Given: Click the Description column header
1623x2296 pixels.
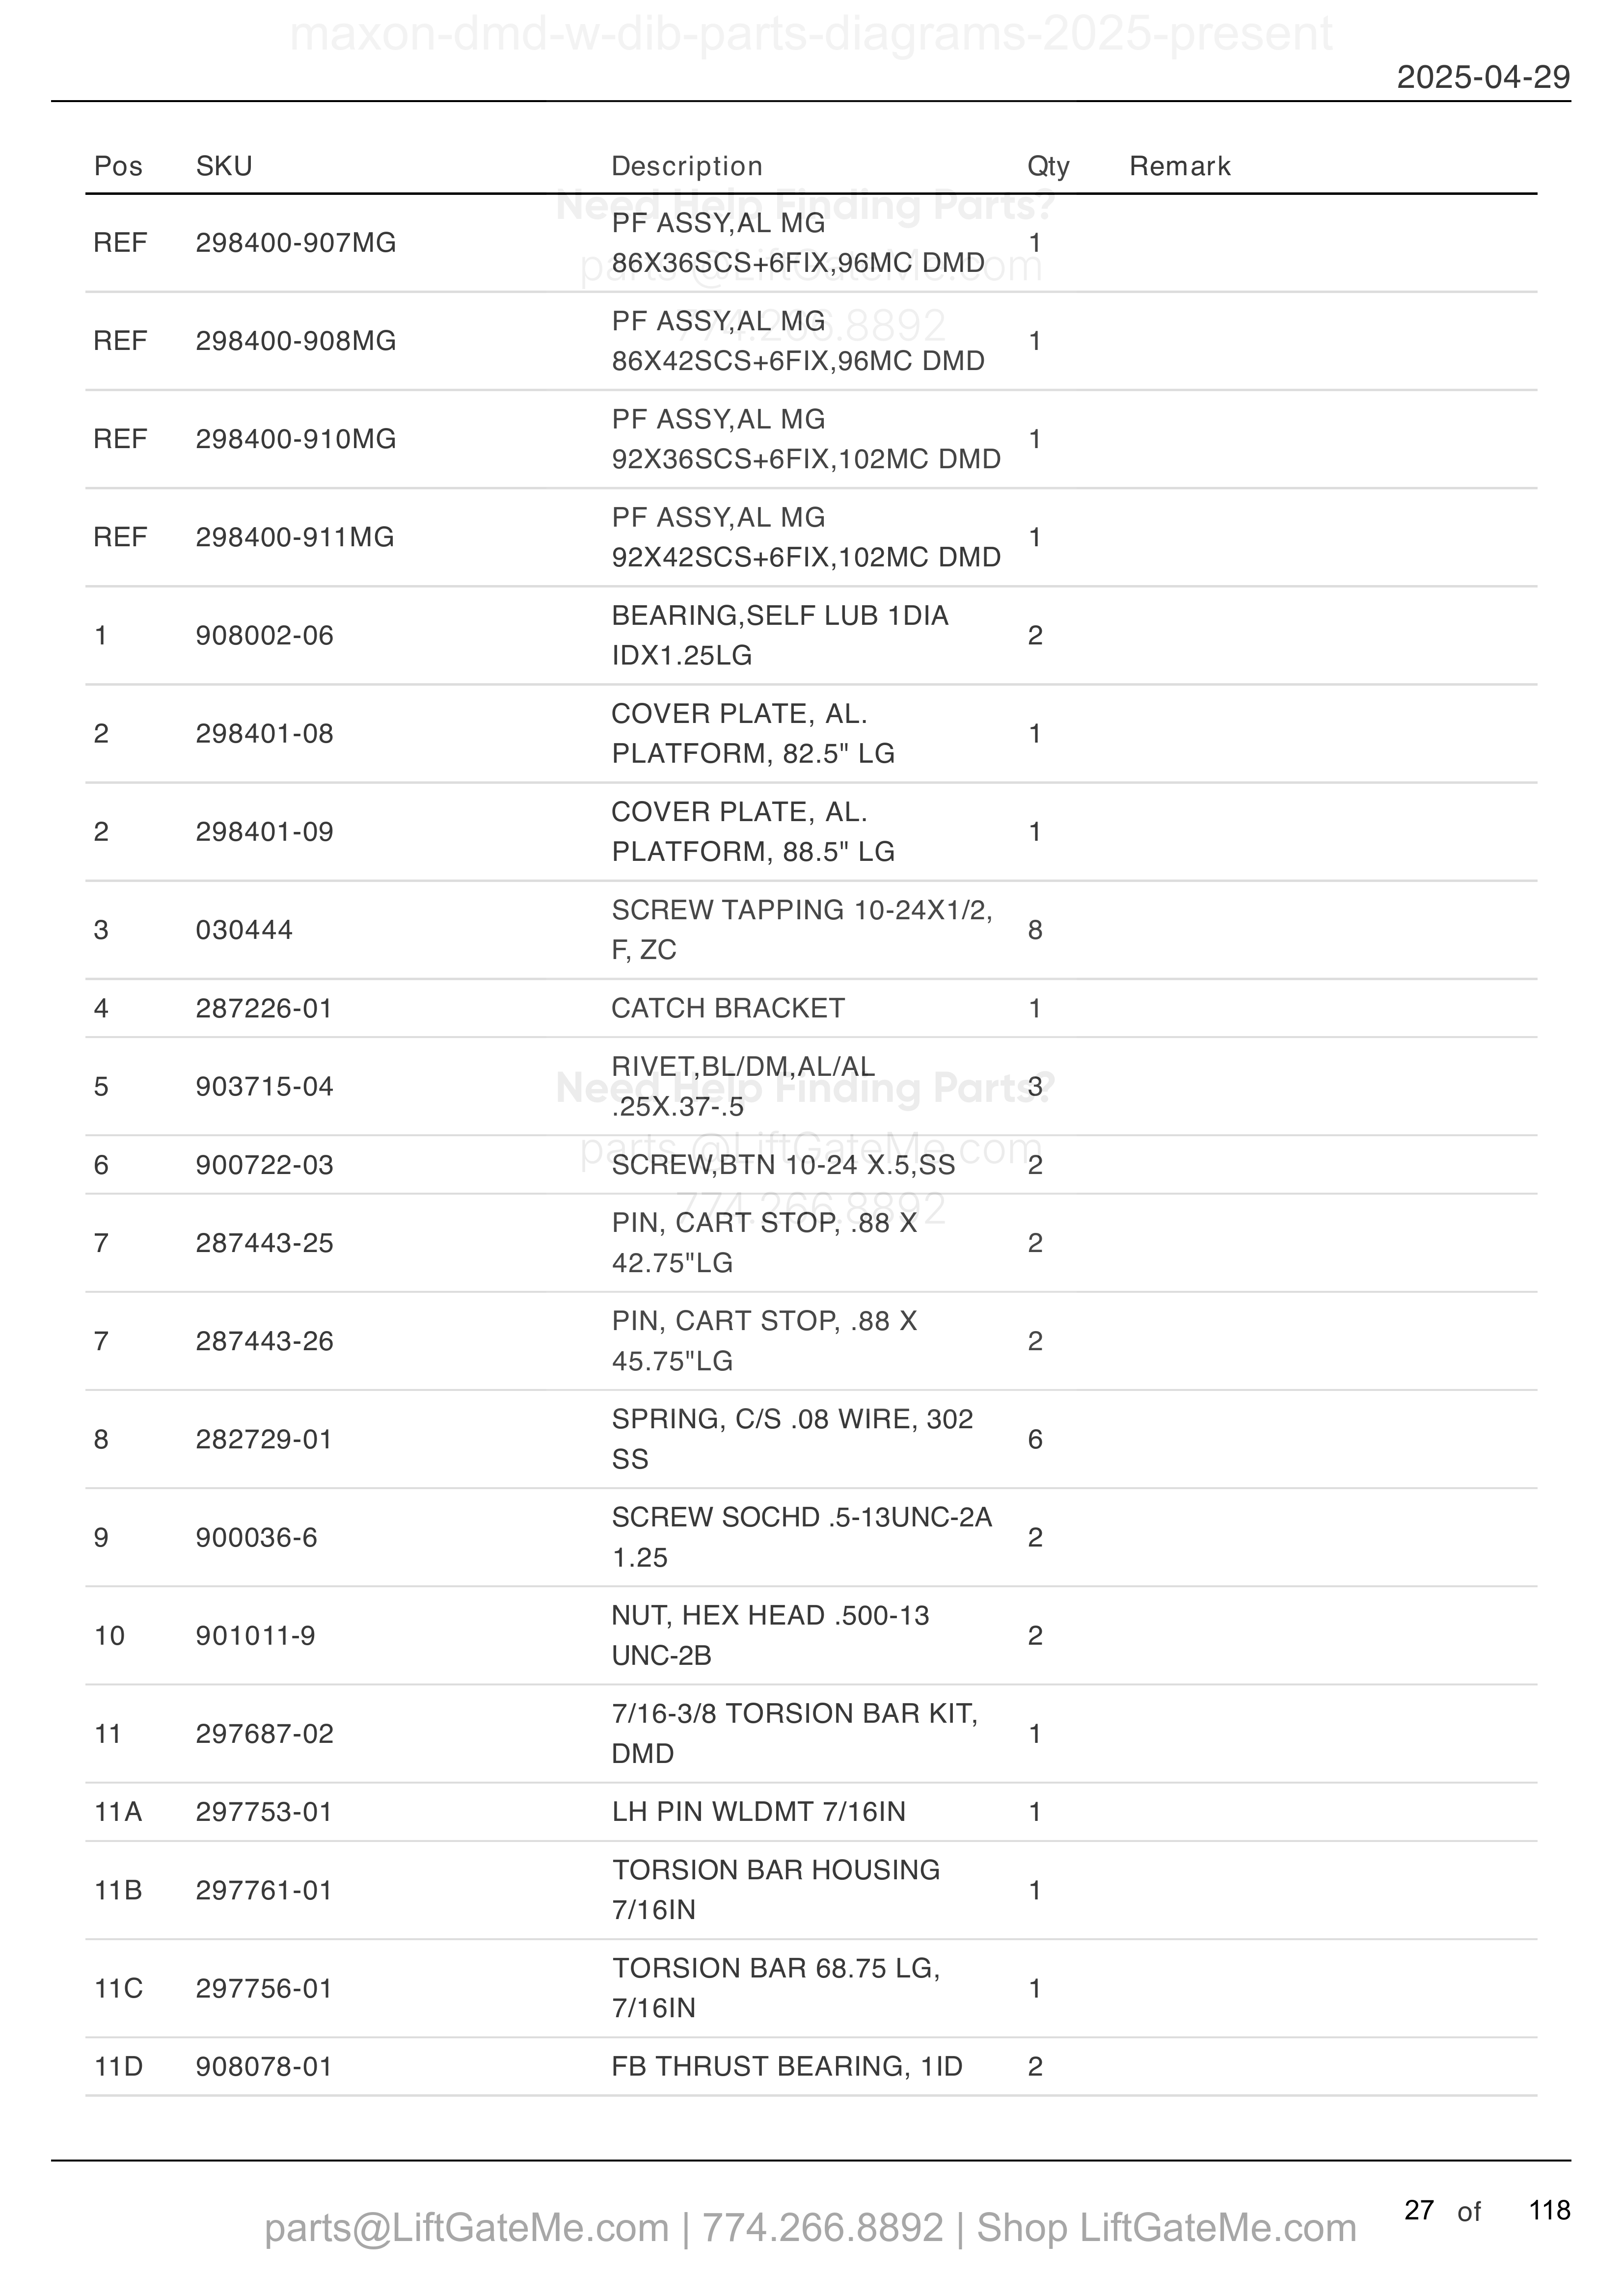Looking at the screenshot, I should [687, 166].
